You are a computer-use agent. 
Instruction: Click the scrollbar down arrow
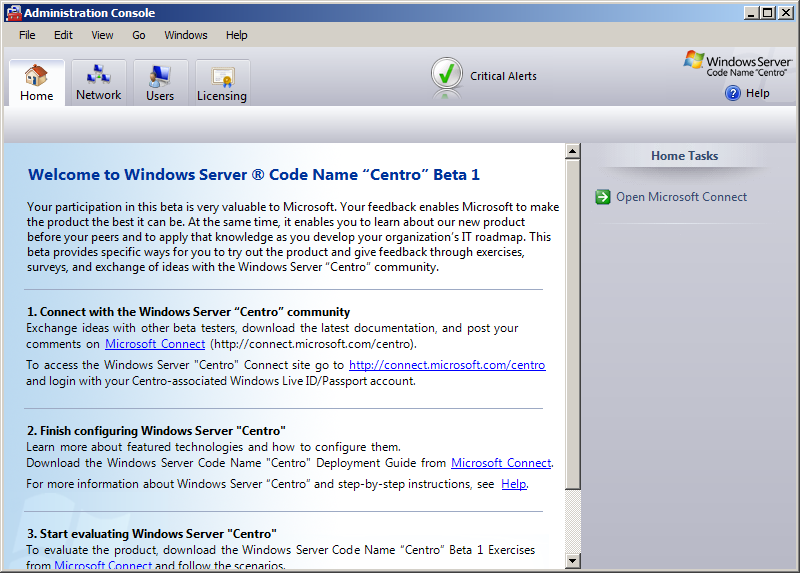[x=573, y=561]
